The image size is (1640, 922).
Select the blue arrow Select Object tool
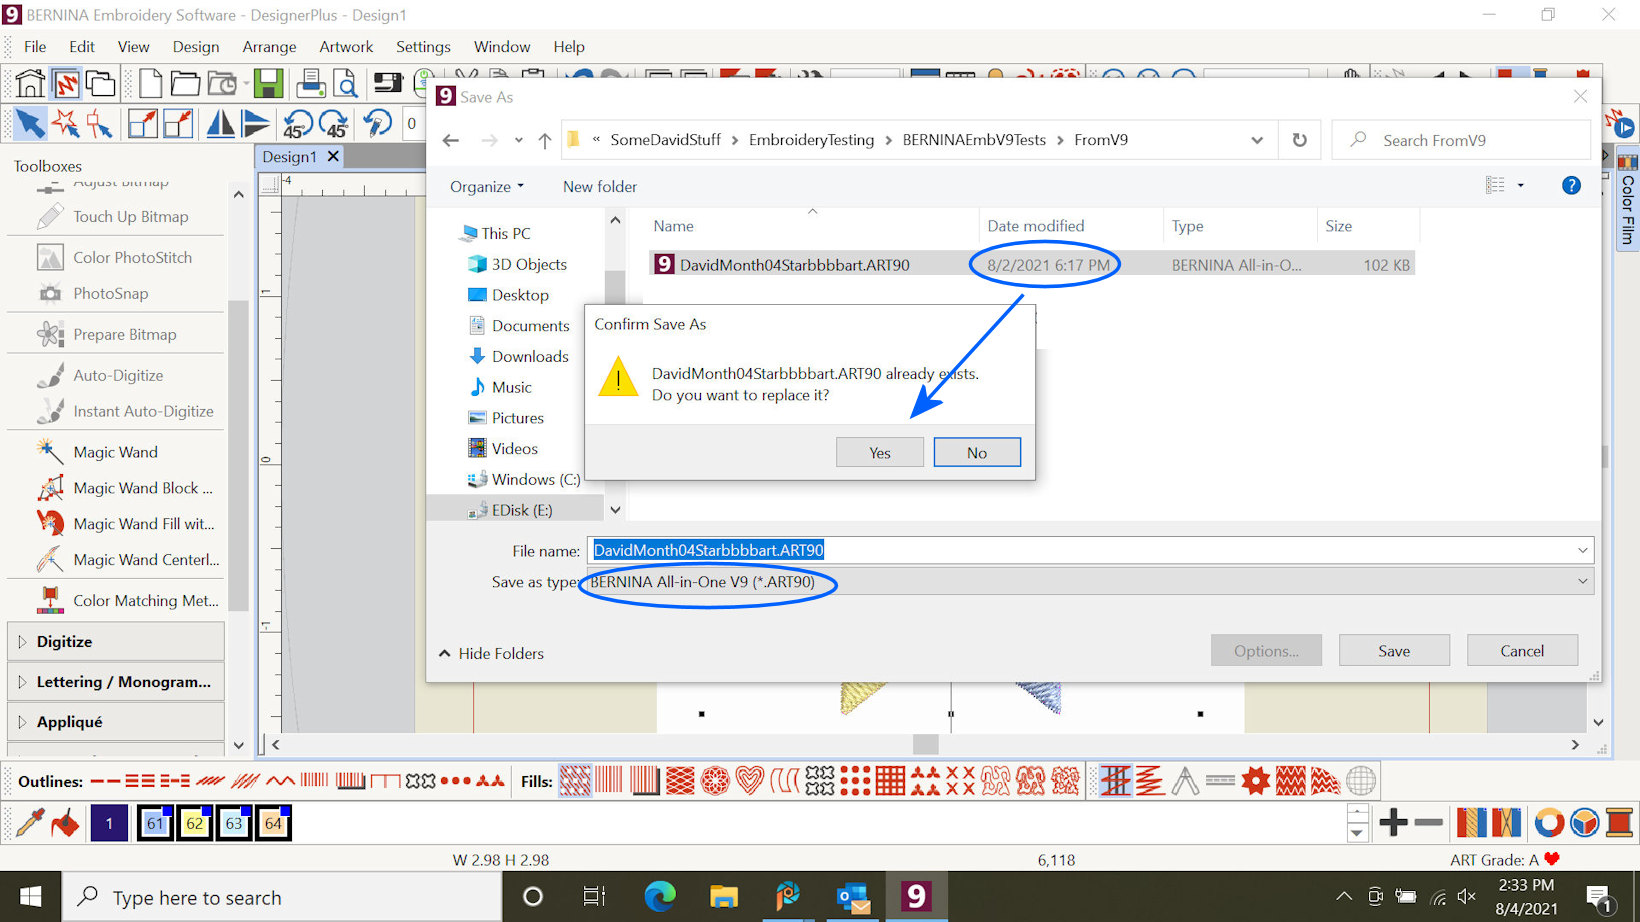click(30, 124)
